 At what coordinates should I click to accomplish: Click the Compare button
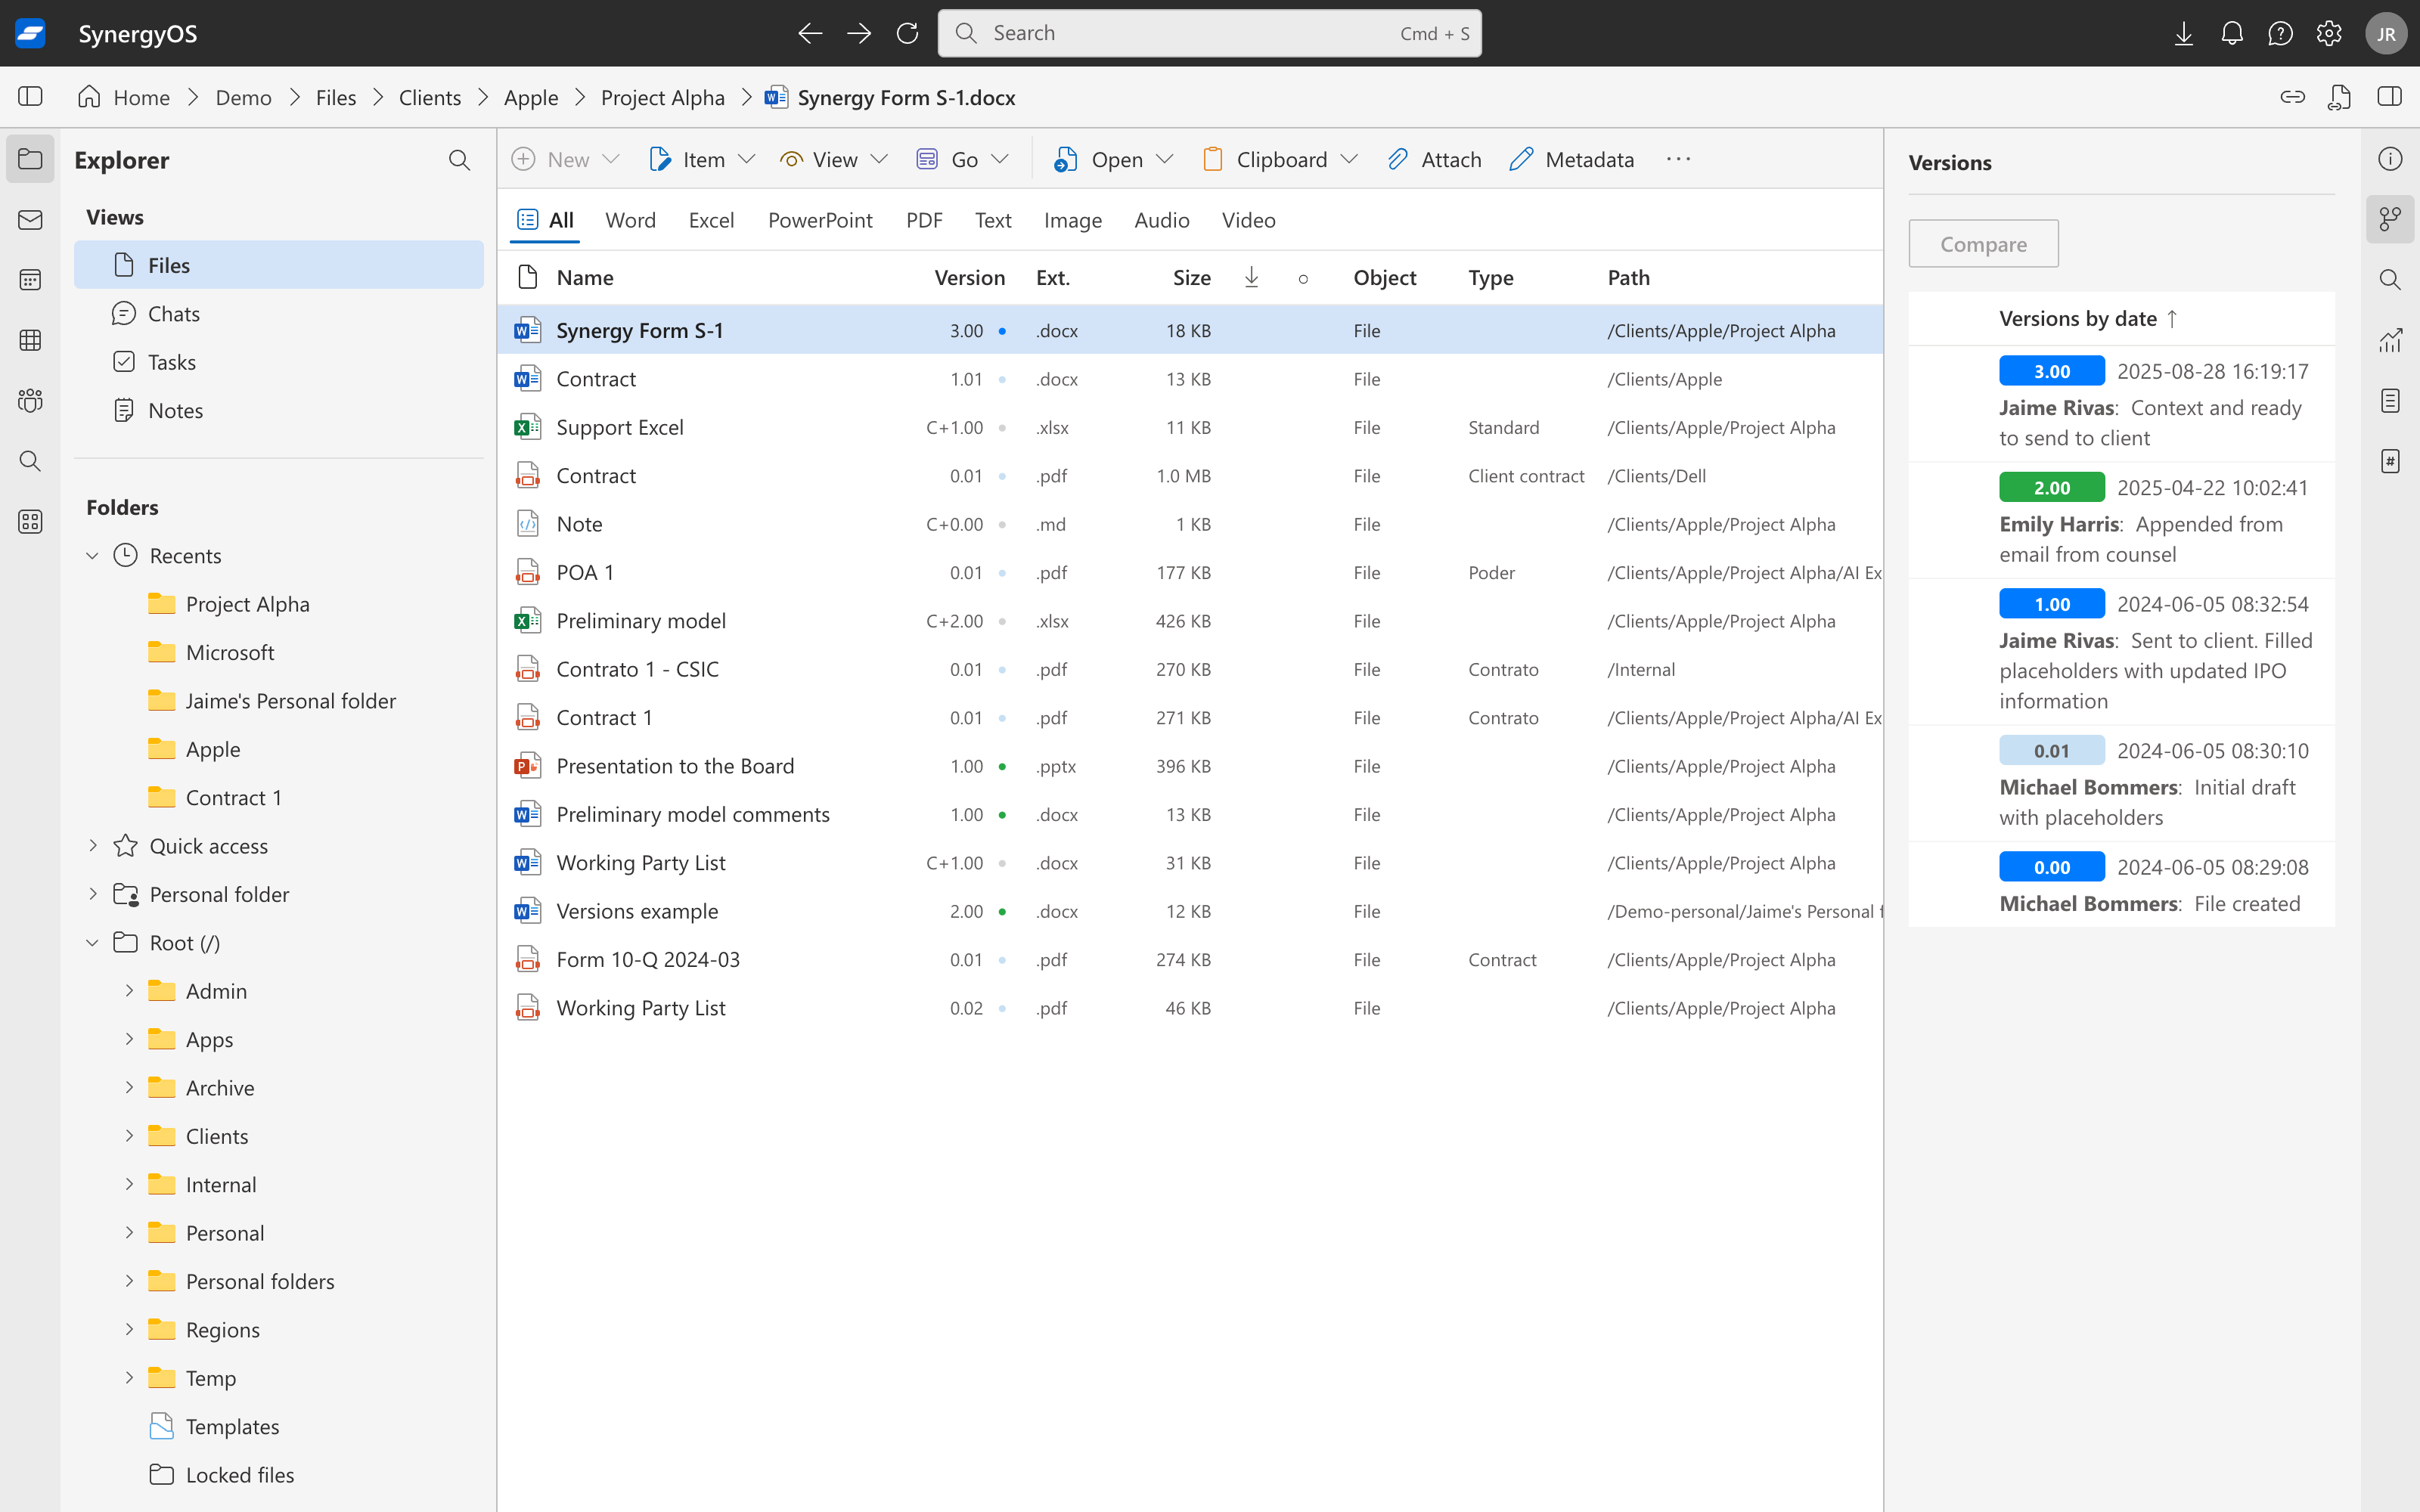pos(1983,244)
